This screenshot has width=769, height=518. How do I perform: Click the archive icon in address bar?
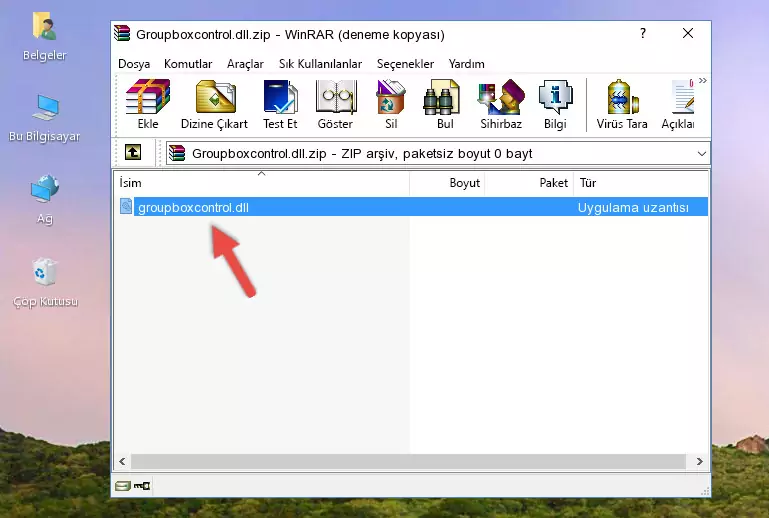click(177, 153)
